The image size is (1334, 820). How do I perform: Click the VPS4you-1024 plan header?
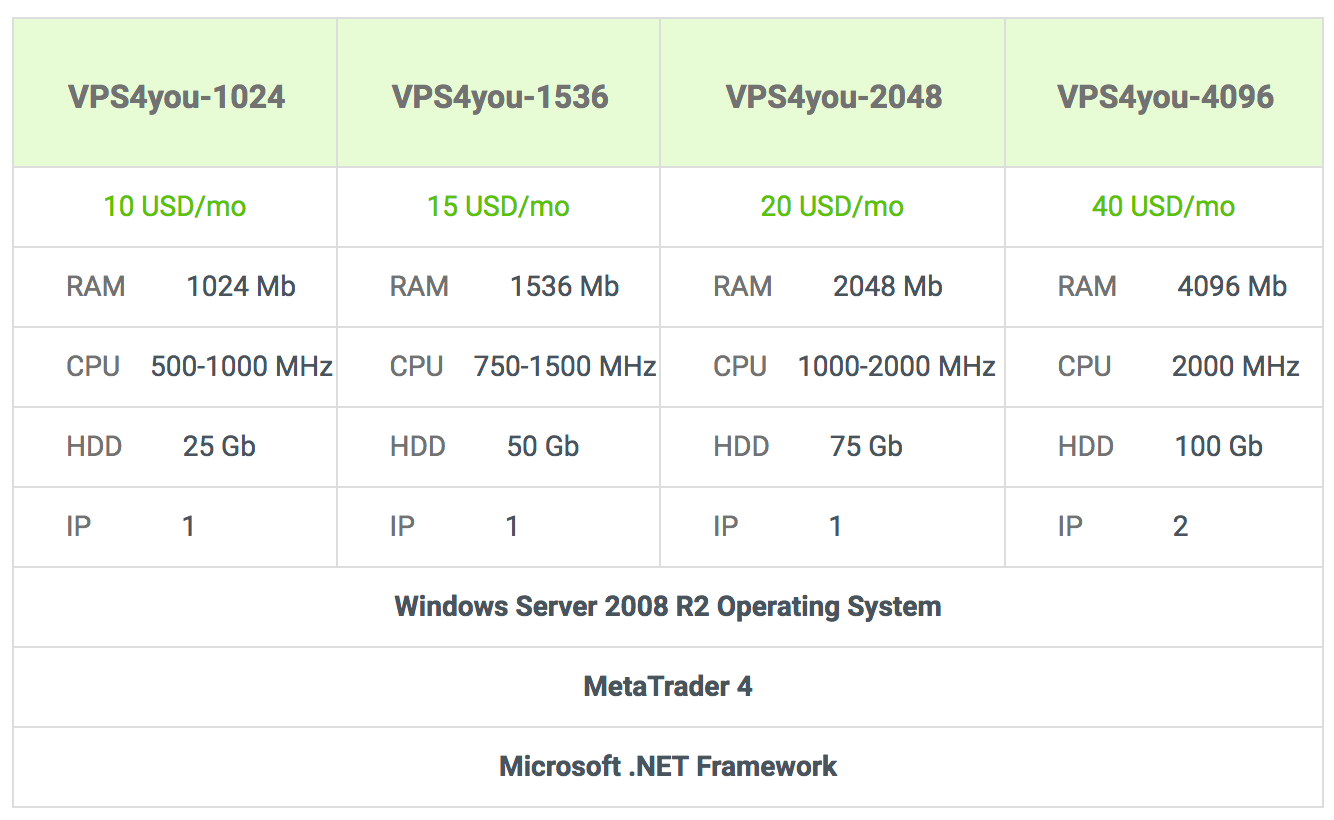(176, 97)
